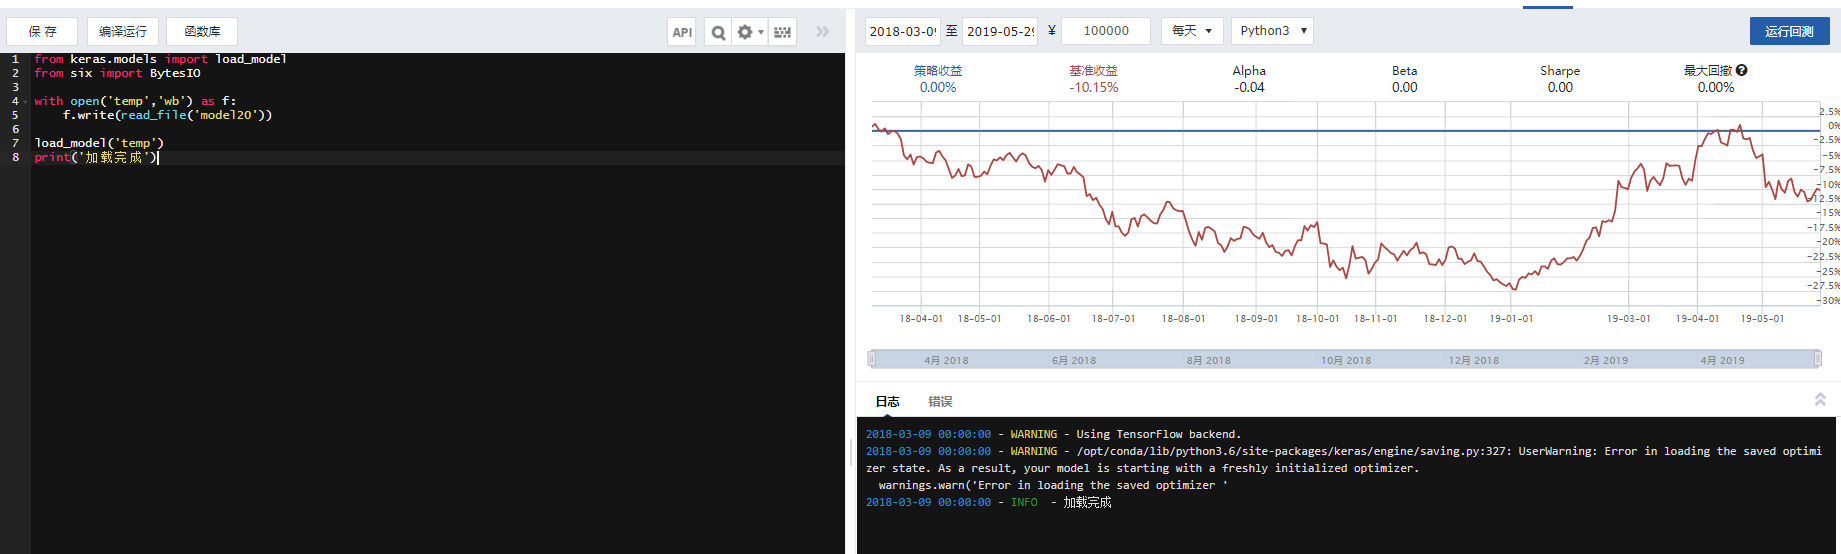Open the 每天 frequency dropdown
The image size is (1841, 554).
pos(1192,31)
